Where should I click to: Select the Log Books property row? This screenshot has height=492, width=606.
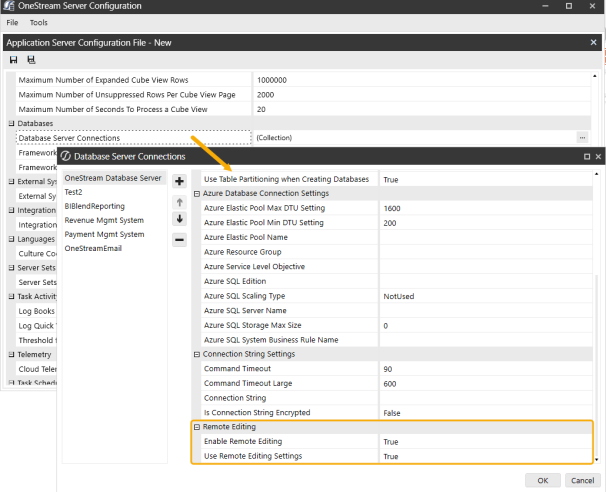click(x=36, y=311)
